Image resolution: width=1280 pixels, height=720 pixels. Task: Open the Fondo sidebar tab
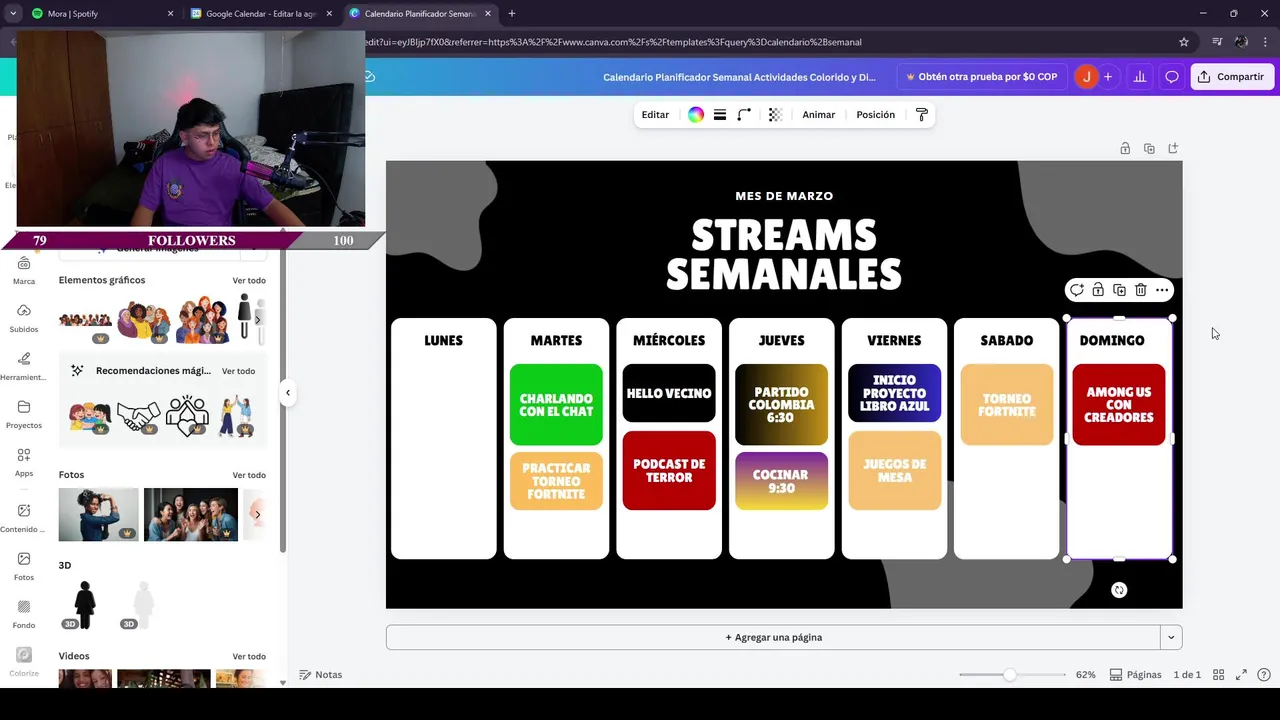[24, 614]
